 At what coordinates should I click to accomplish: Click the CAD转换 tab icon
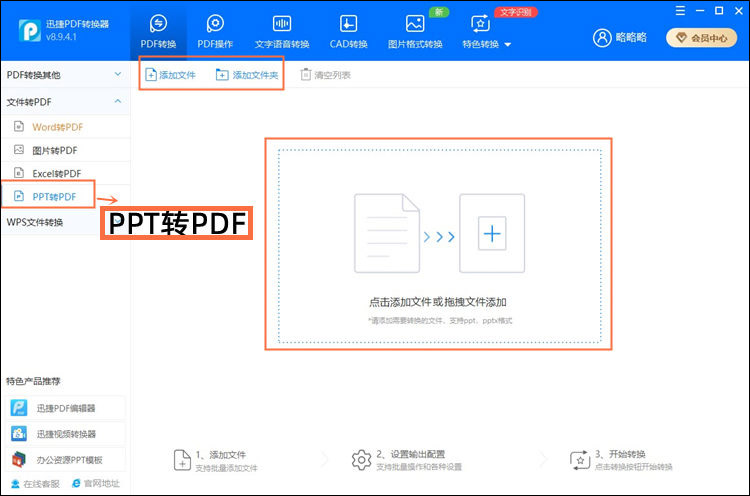click(348, 23)
